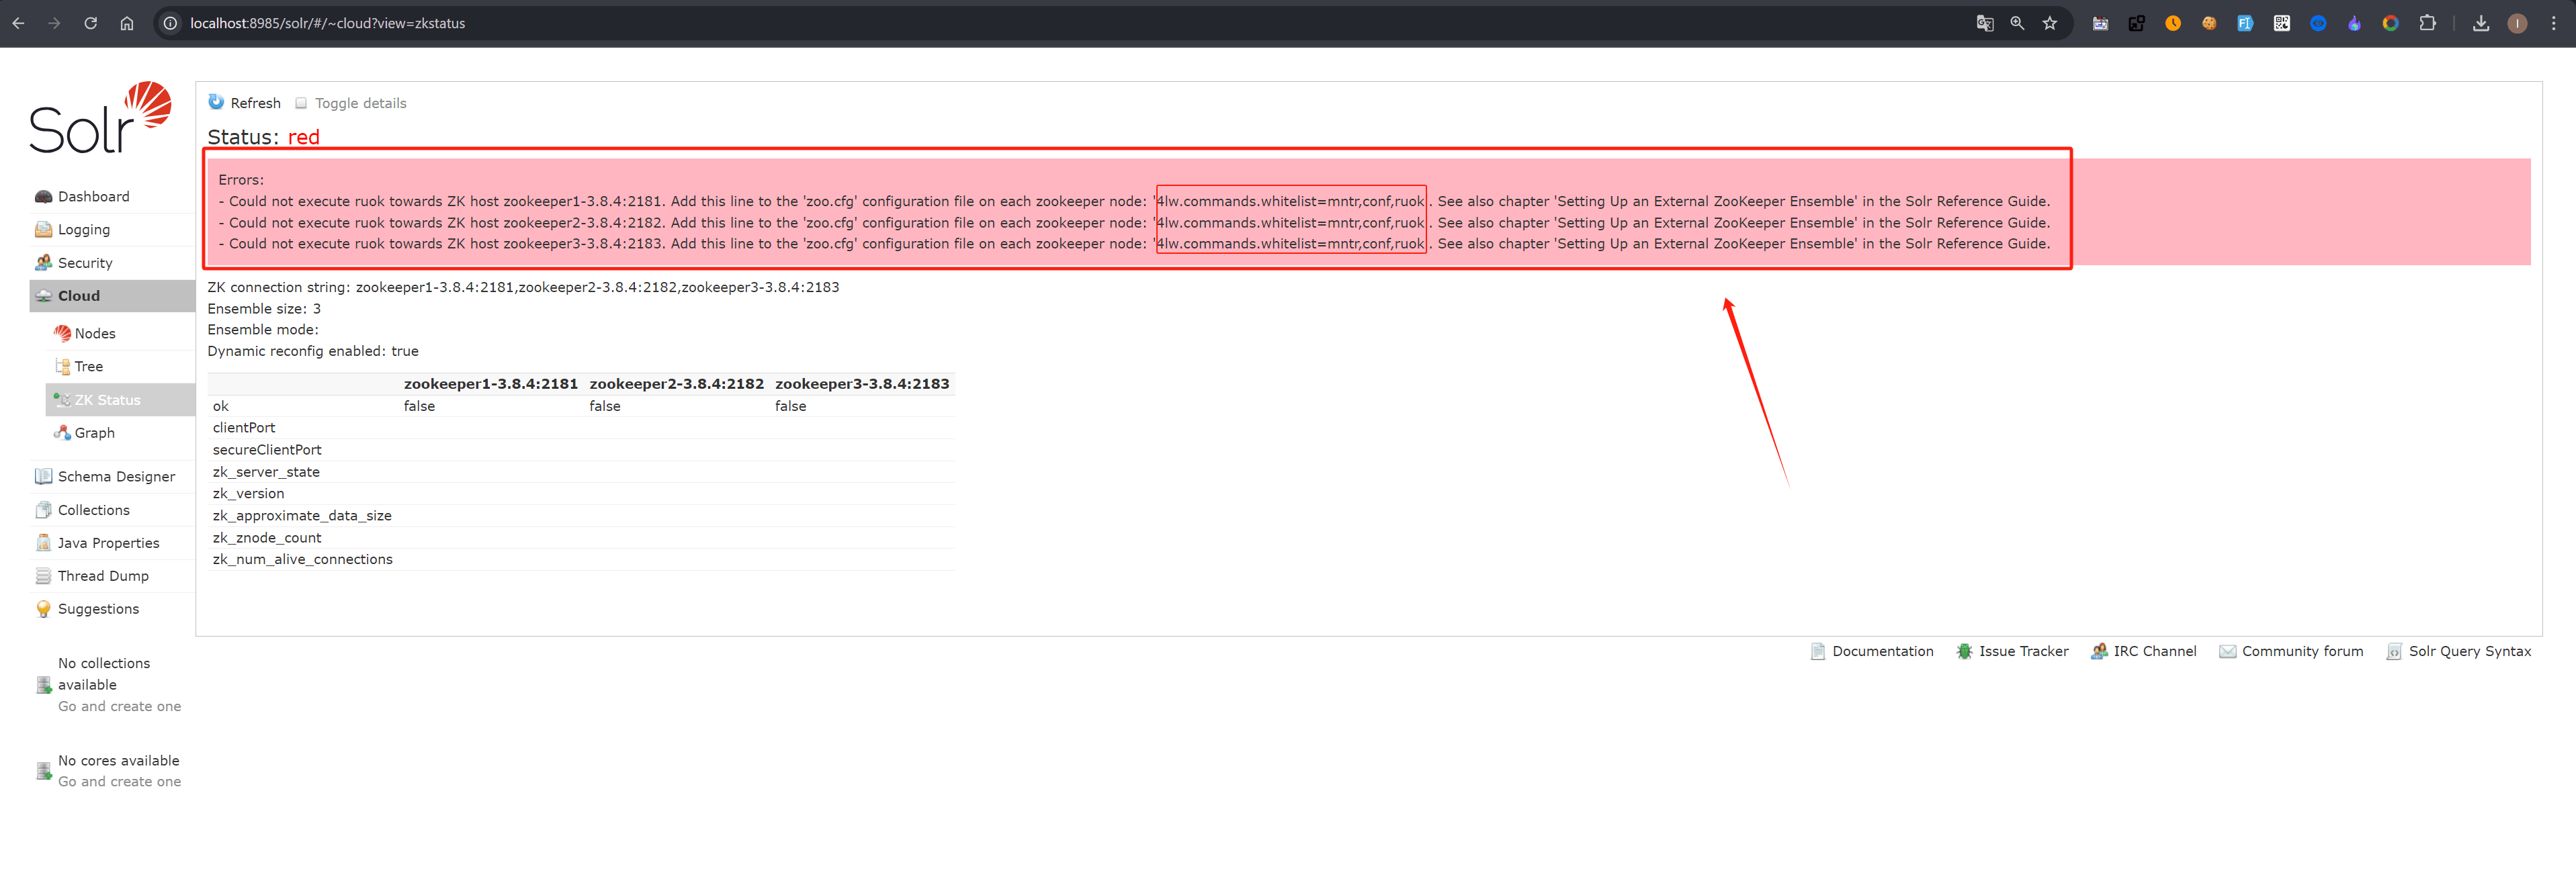Click the Suggestions panel icon

click(41, 608)
